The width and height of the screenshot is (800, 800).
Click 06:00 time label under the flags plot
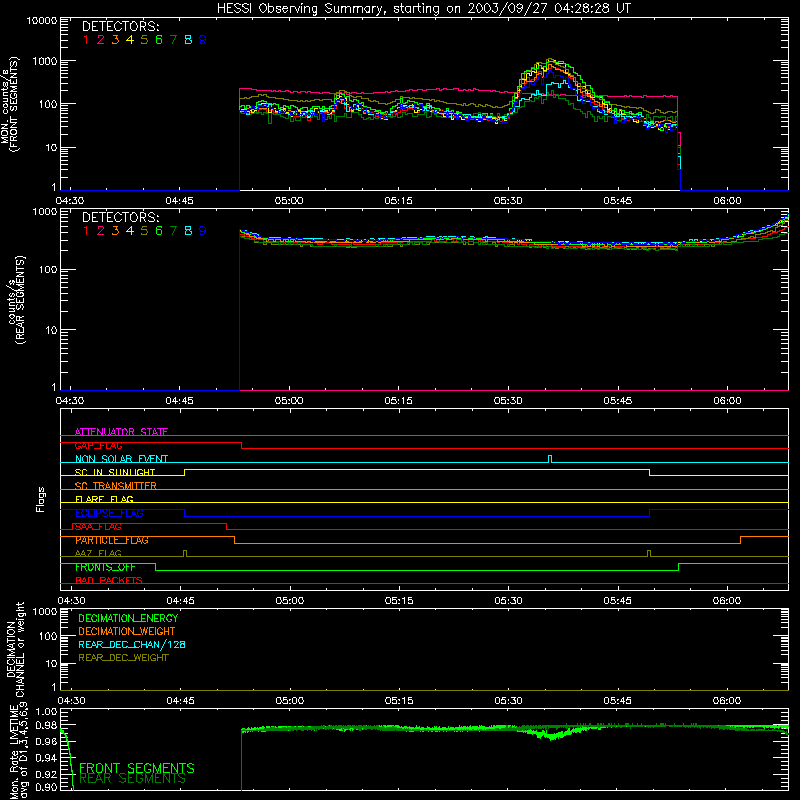pos(727,601)
